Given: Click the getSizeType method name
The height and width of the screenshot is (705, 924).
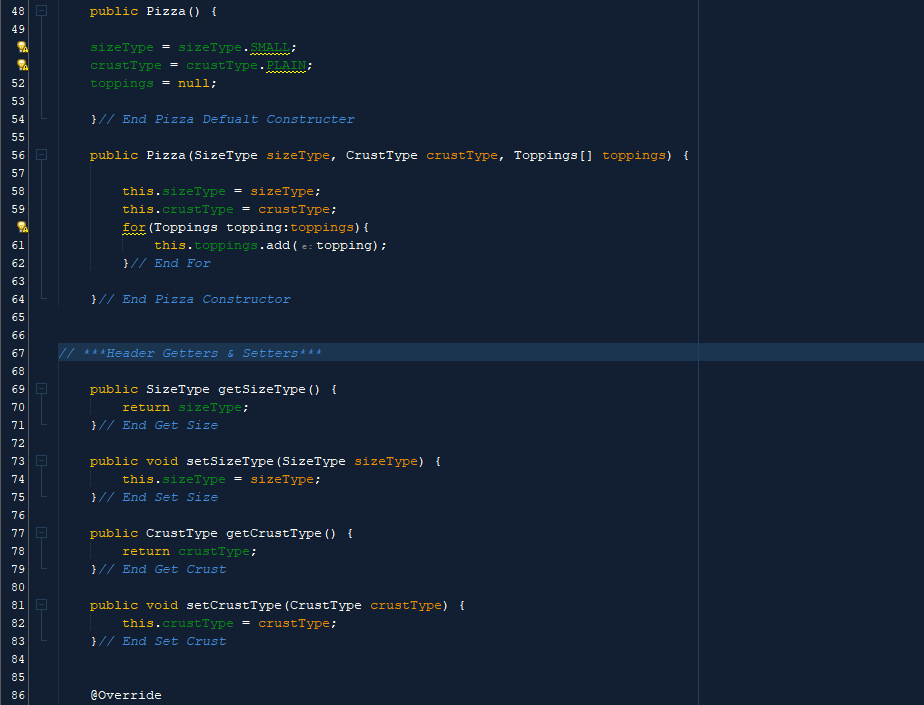Looking at the screenshot, I should pos(262,389).
